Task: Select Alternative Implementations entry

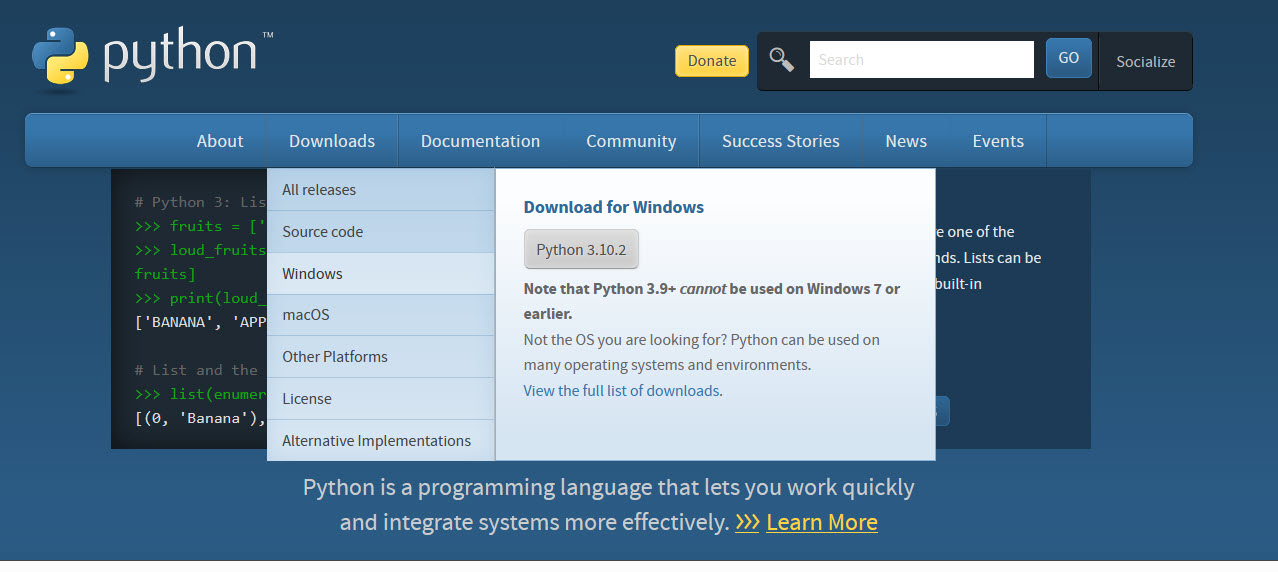Action: pyautogui.click(x=381, y=441)
